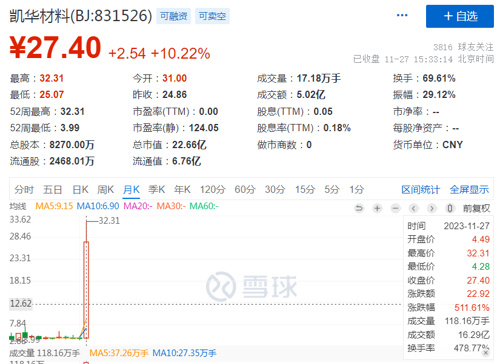Image resolution: width=500 pixels, height=364 pixels.
Task: Click the 可卖空 tag
Action: tap(212, 16)
